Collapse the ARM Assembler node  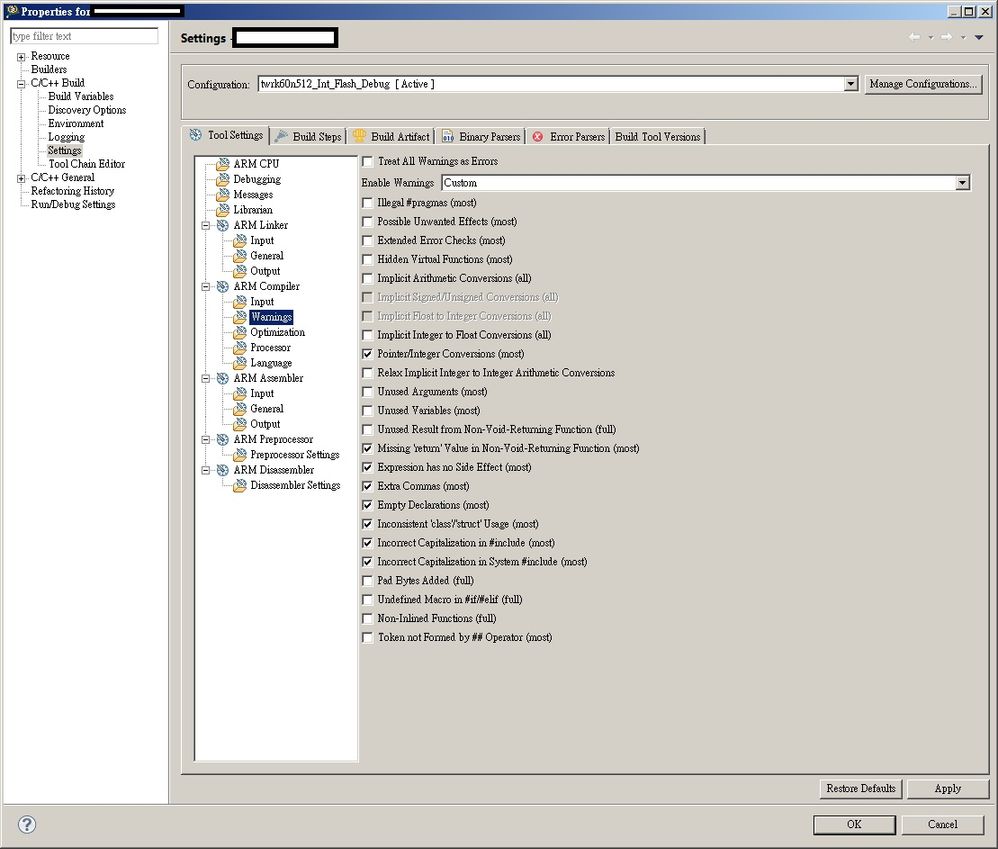coord(206,378)
